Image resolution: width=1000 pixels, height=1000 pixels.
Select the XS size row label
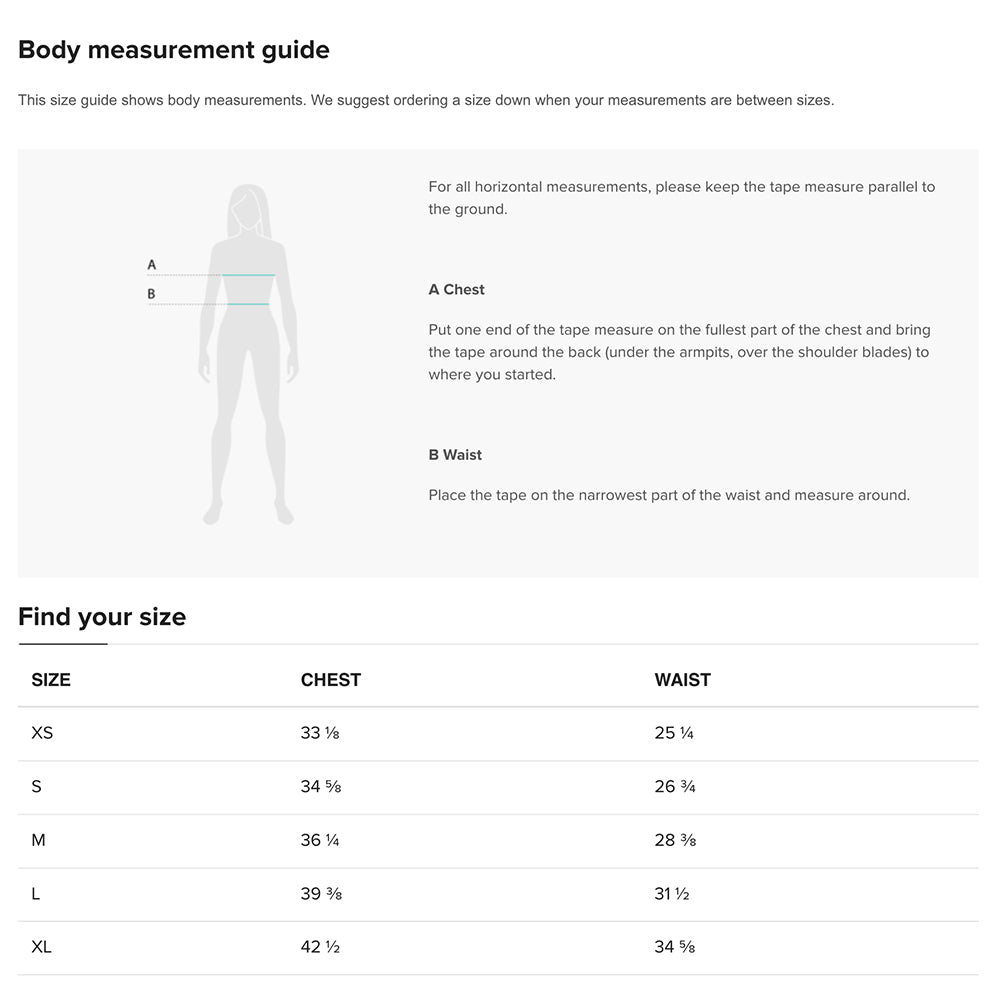[x=42, y=733]
